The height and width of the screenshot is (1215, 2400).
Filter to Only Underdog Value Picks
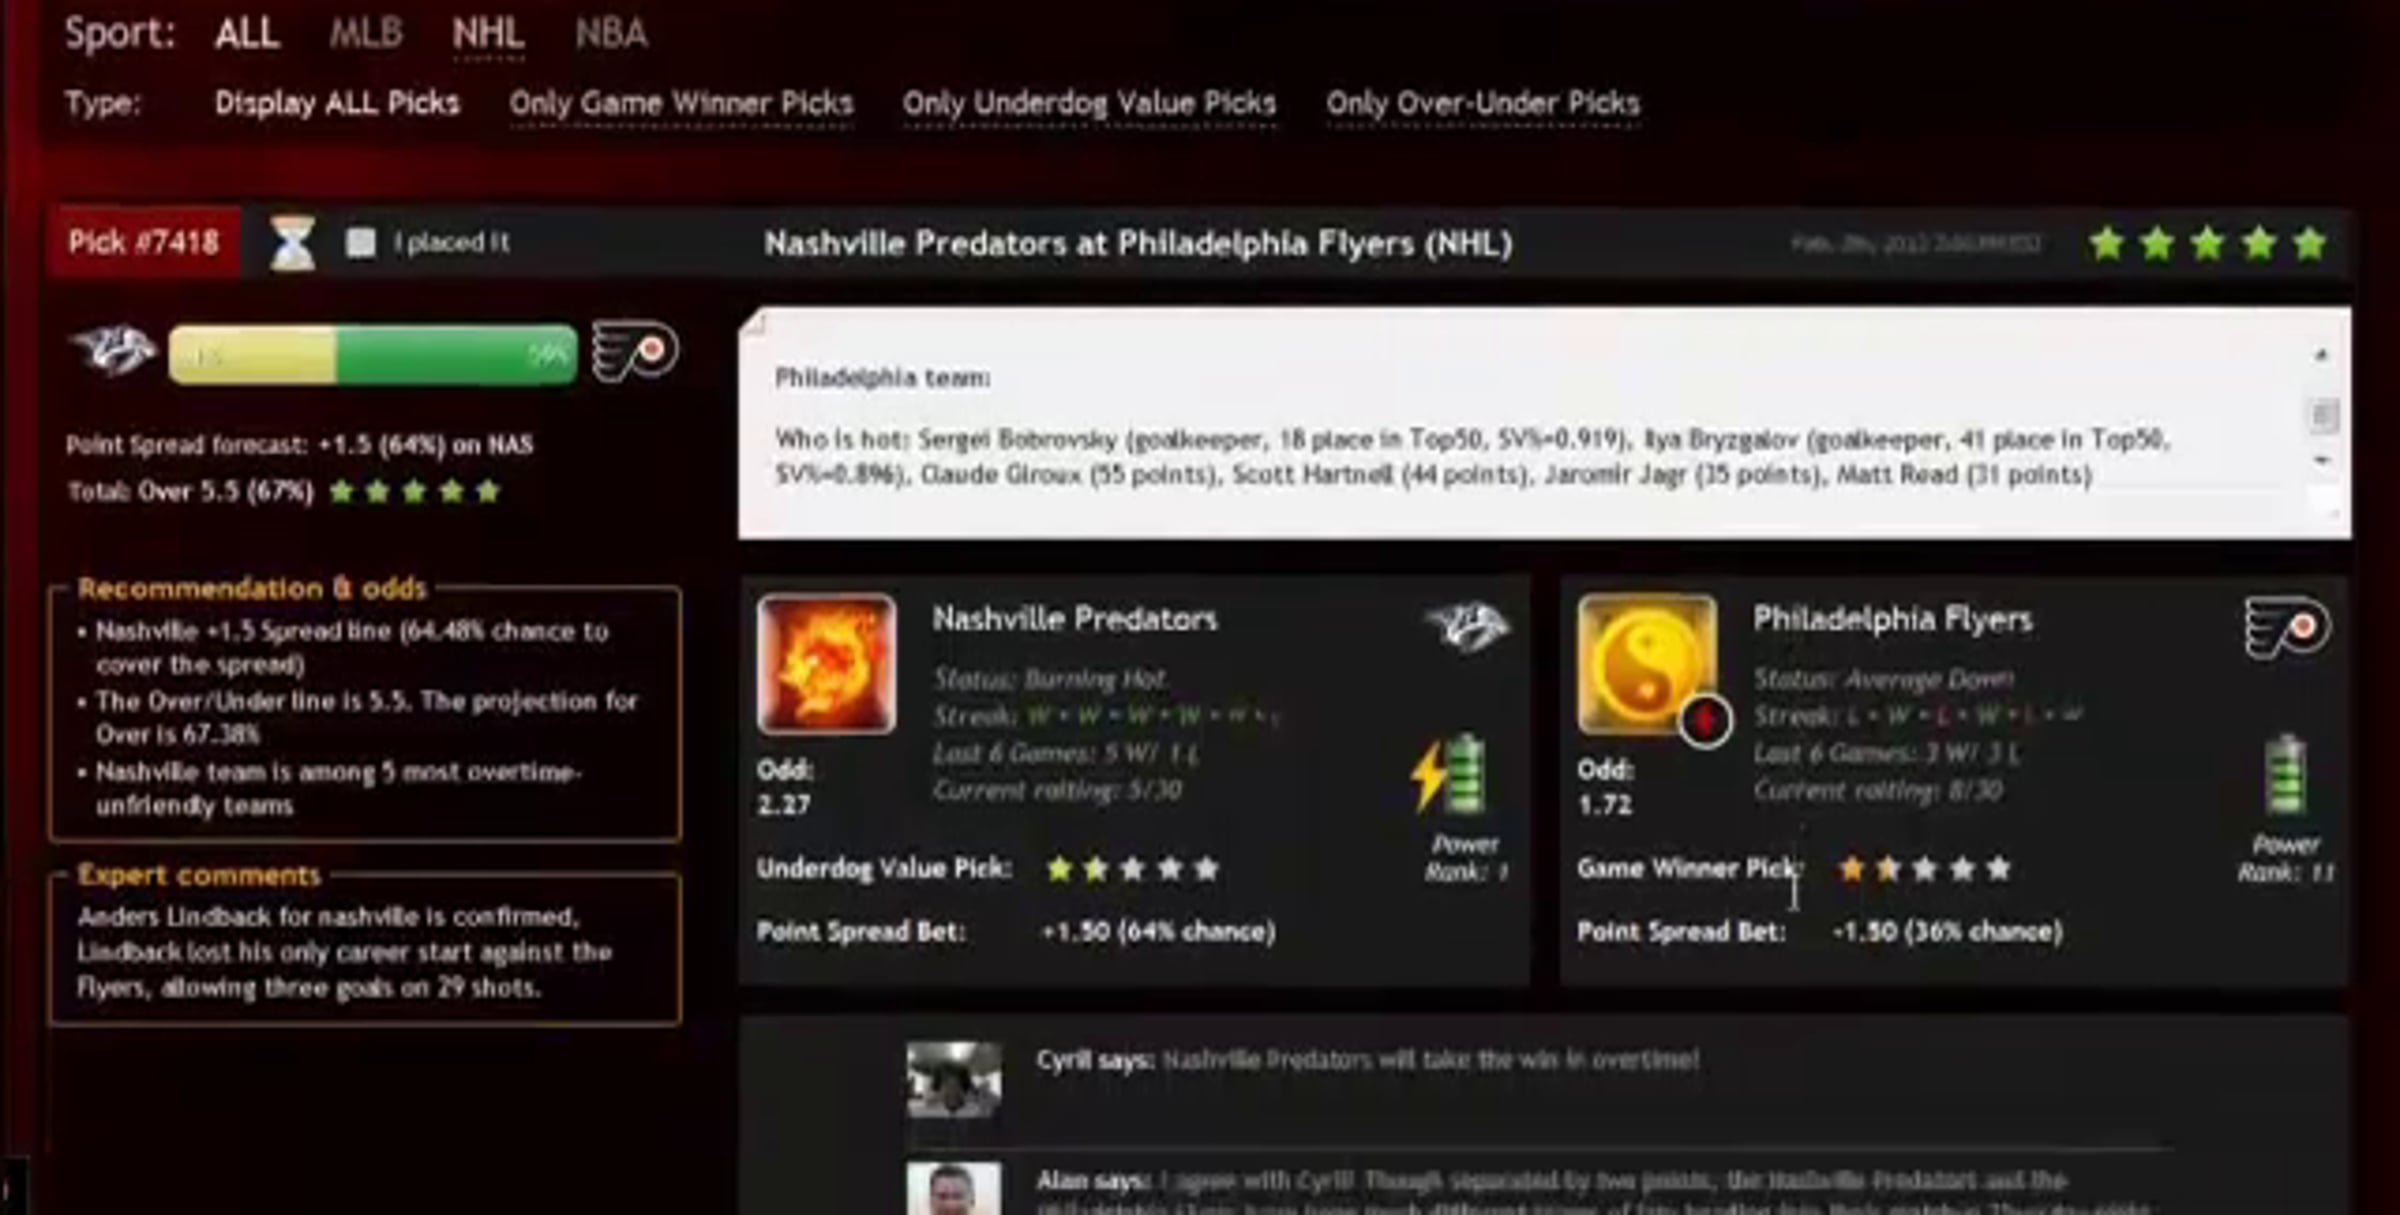1089,103
